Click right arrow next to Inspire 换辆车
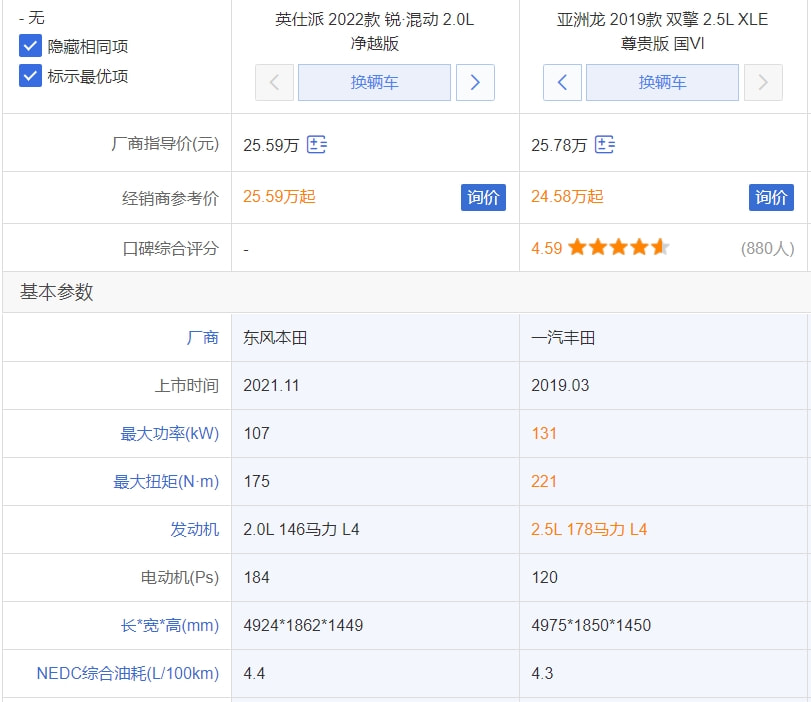The width and height of the screenshot is (811, 702). click(x=475, y=82)
